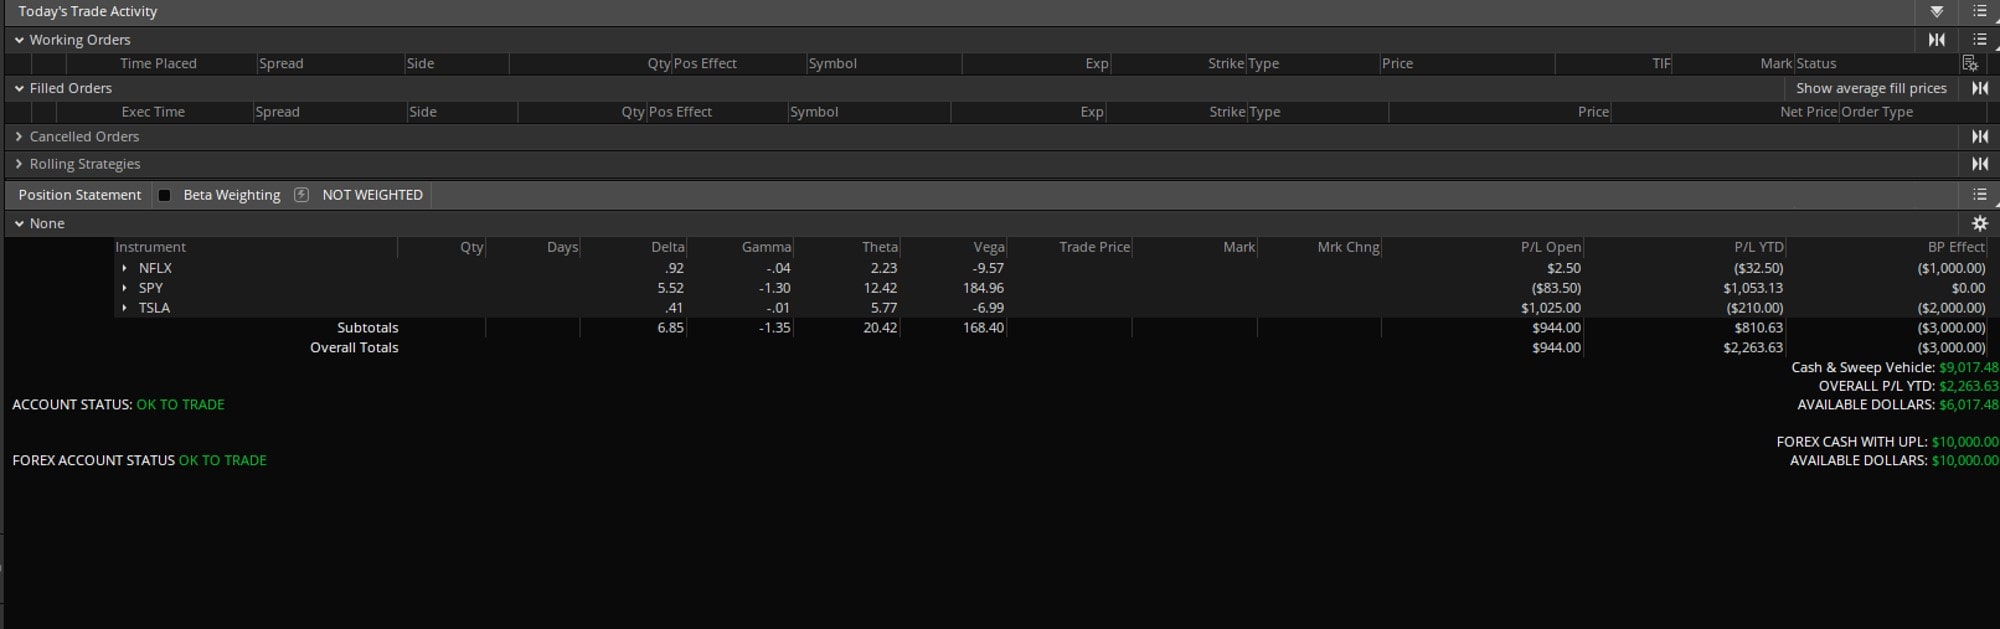Image resolution: width=2000 pixels, height=629 pixels.
Task: Expand the Cancelled Orders section
Action: coord(19,137)
